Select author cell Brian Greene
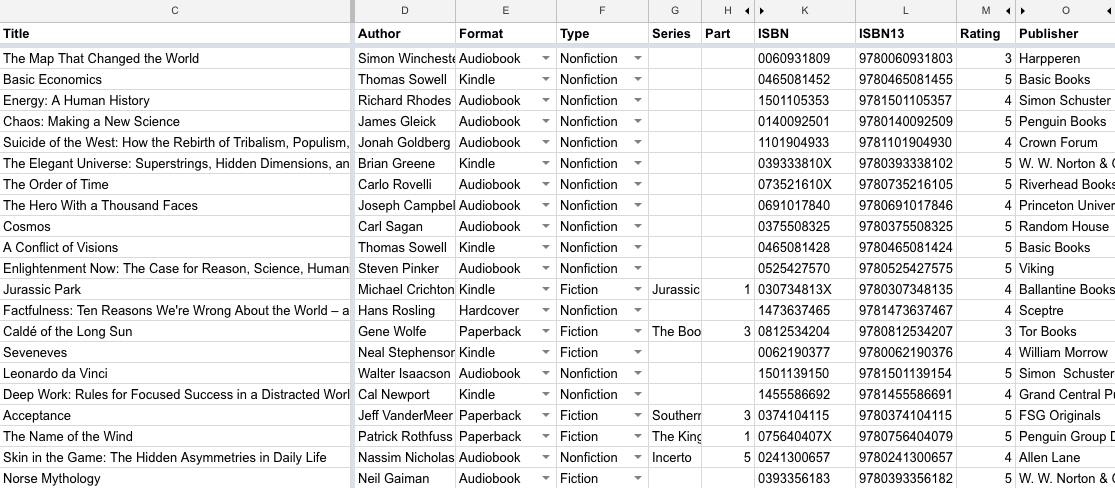The width and height of the screenshot is (1115, 488). pos(405,164)
